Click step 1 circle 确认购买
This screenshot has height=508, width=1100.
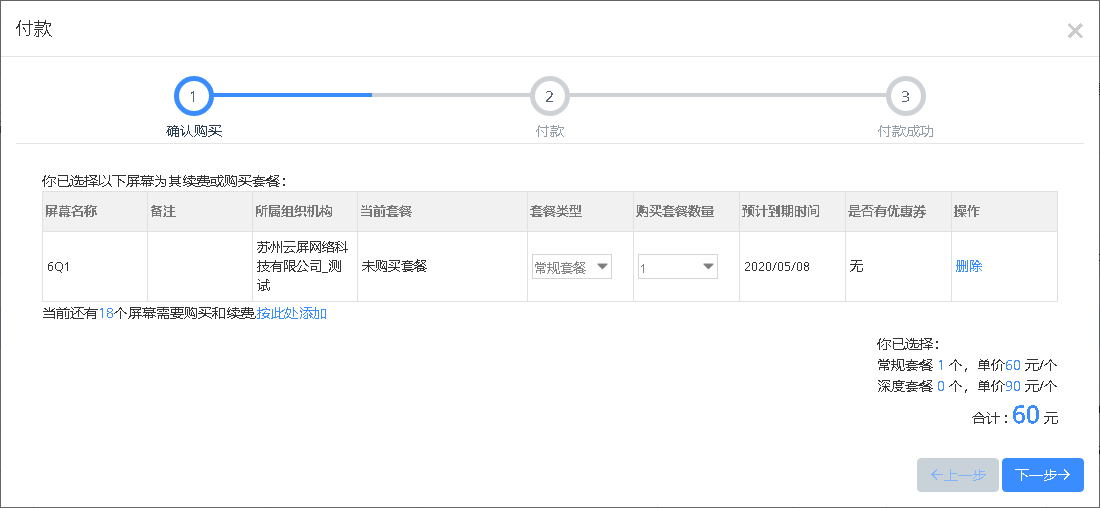tap(194, 96)
